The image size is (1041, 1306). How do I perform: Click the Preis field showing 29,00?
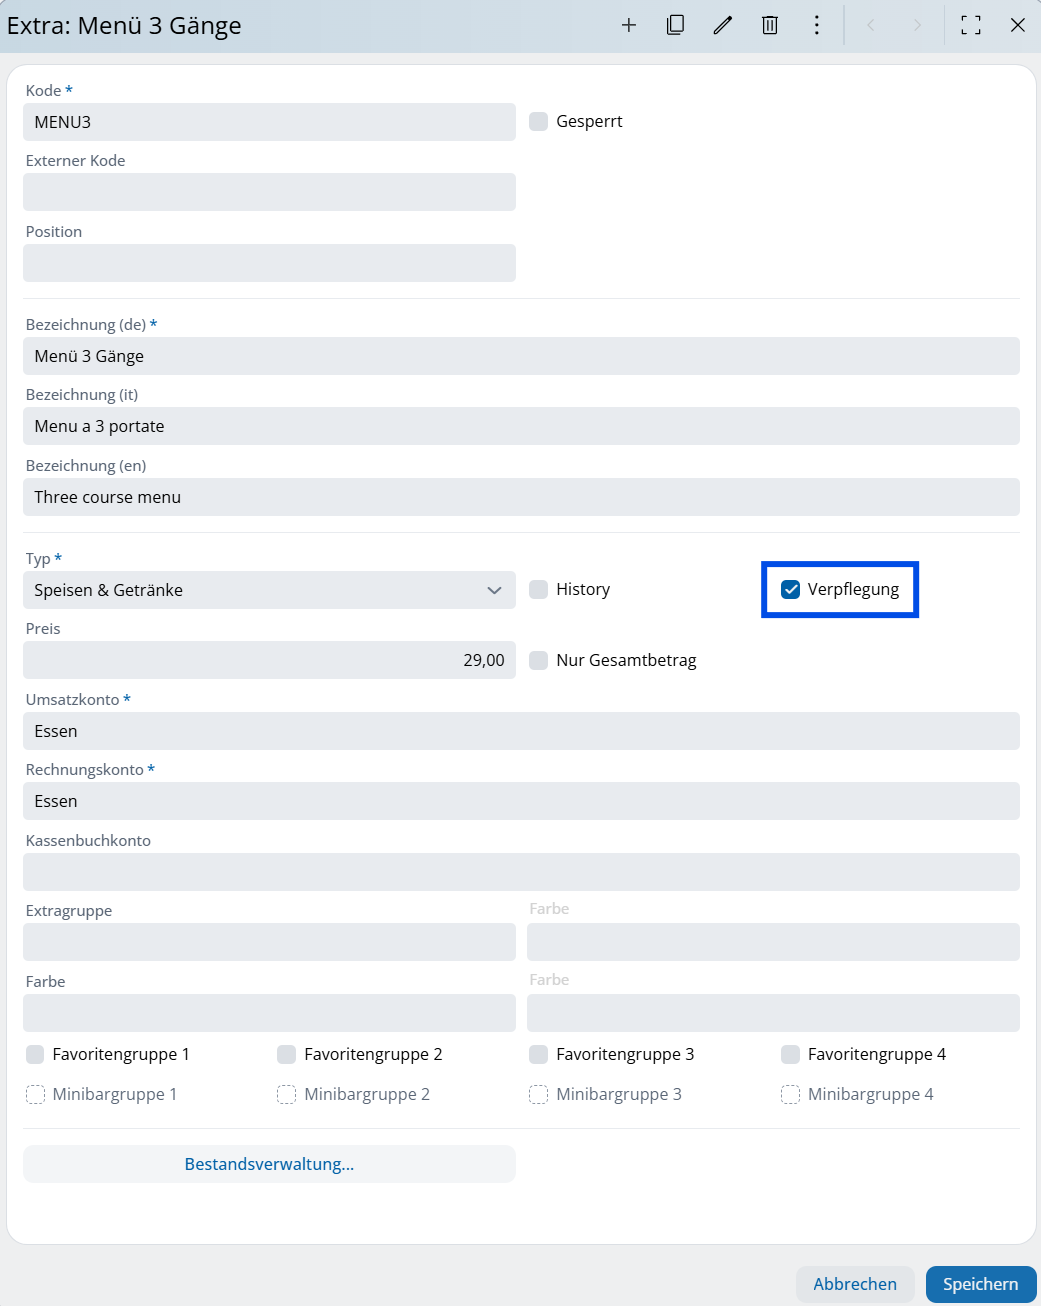(269, 660)
